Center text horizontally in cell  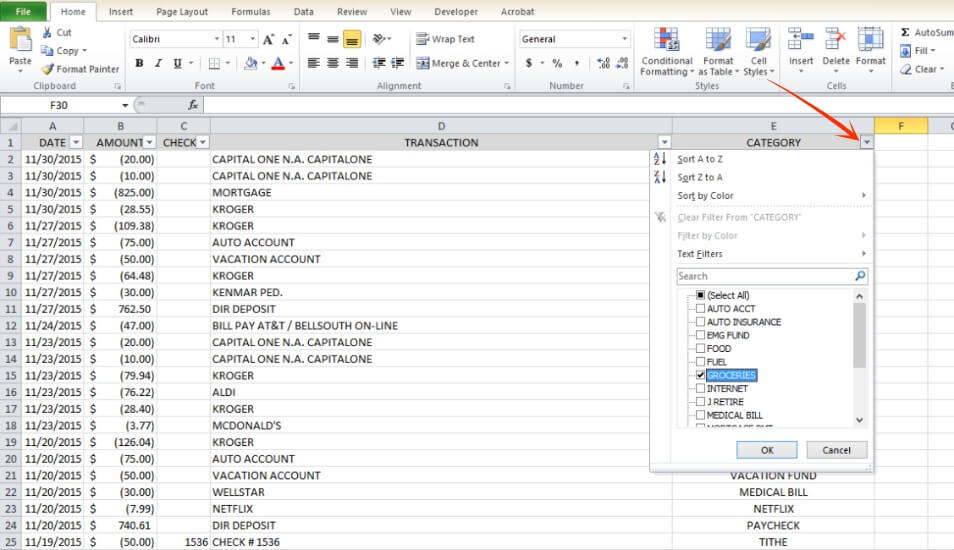click(x=333, y=63)
